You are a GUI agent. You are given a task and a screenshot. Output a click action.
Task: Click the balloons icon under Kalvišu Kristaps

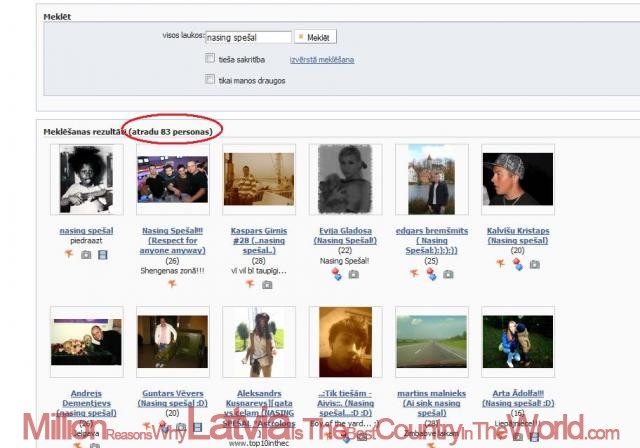[517, 264]
